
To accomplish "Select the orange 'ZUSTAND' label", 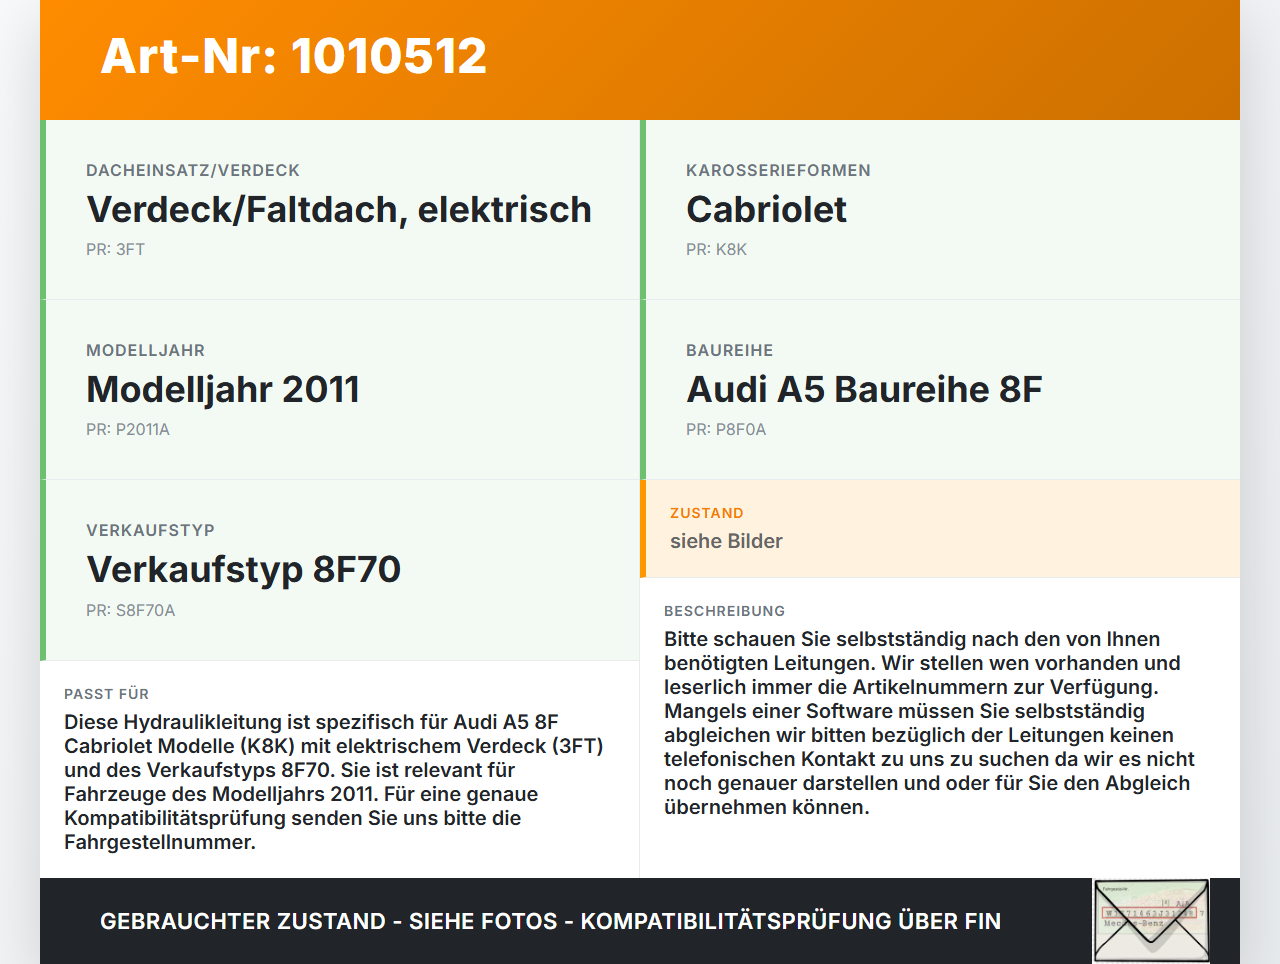I will 706,513.
